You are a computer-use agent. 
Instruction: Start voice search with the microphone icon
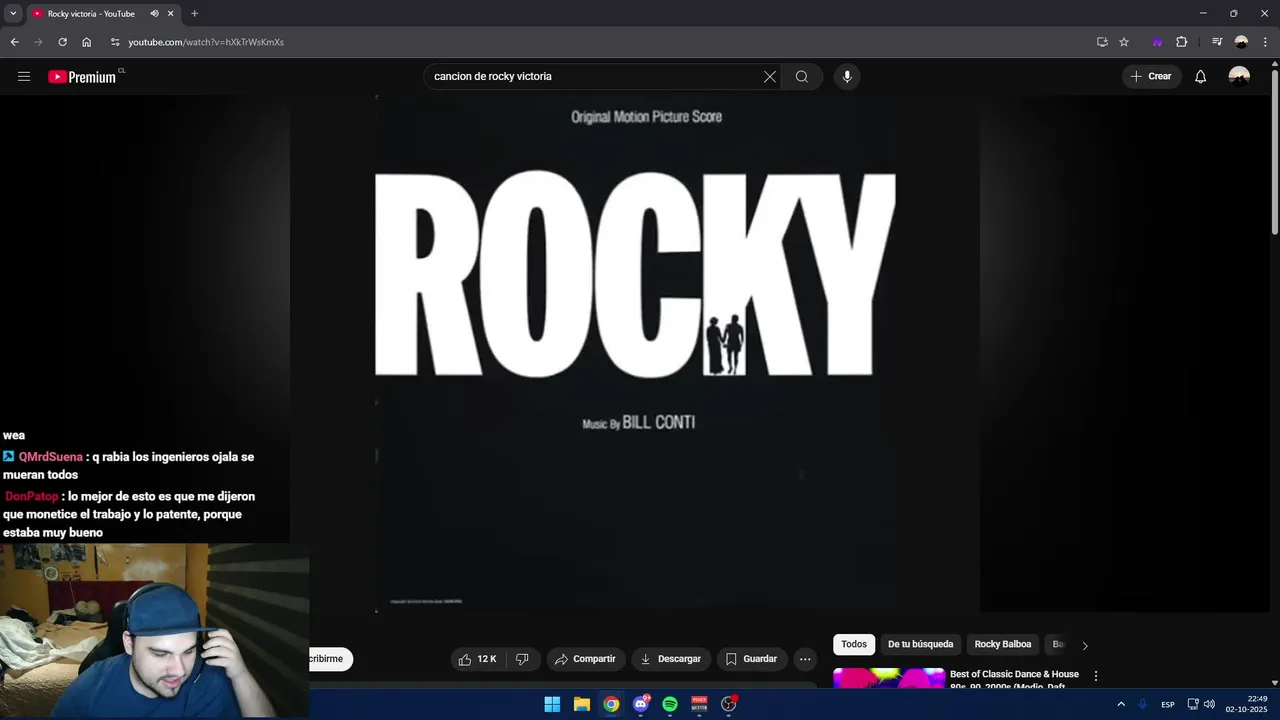tap(847, 76)
